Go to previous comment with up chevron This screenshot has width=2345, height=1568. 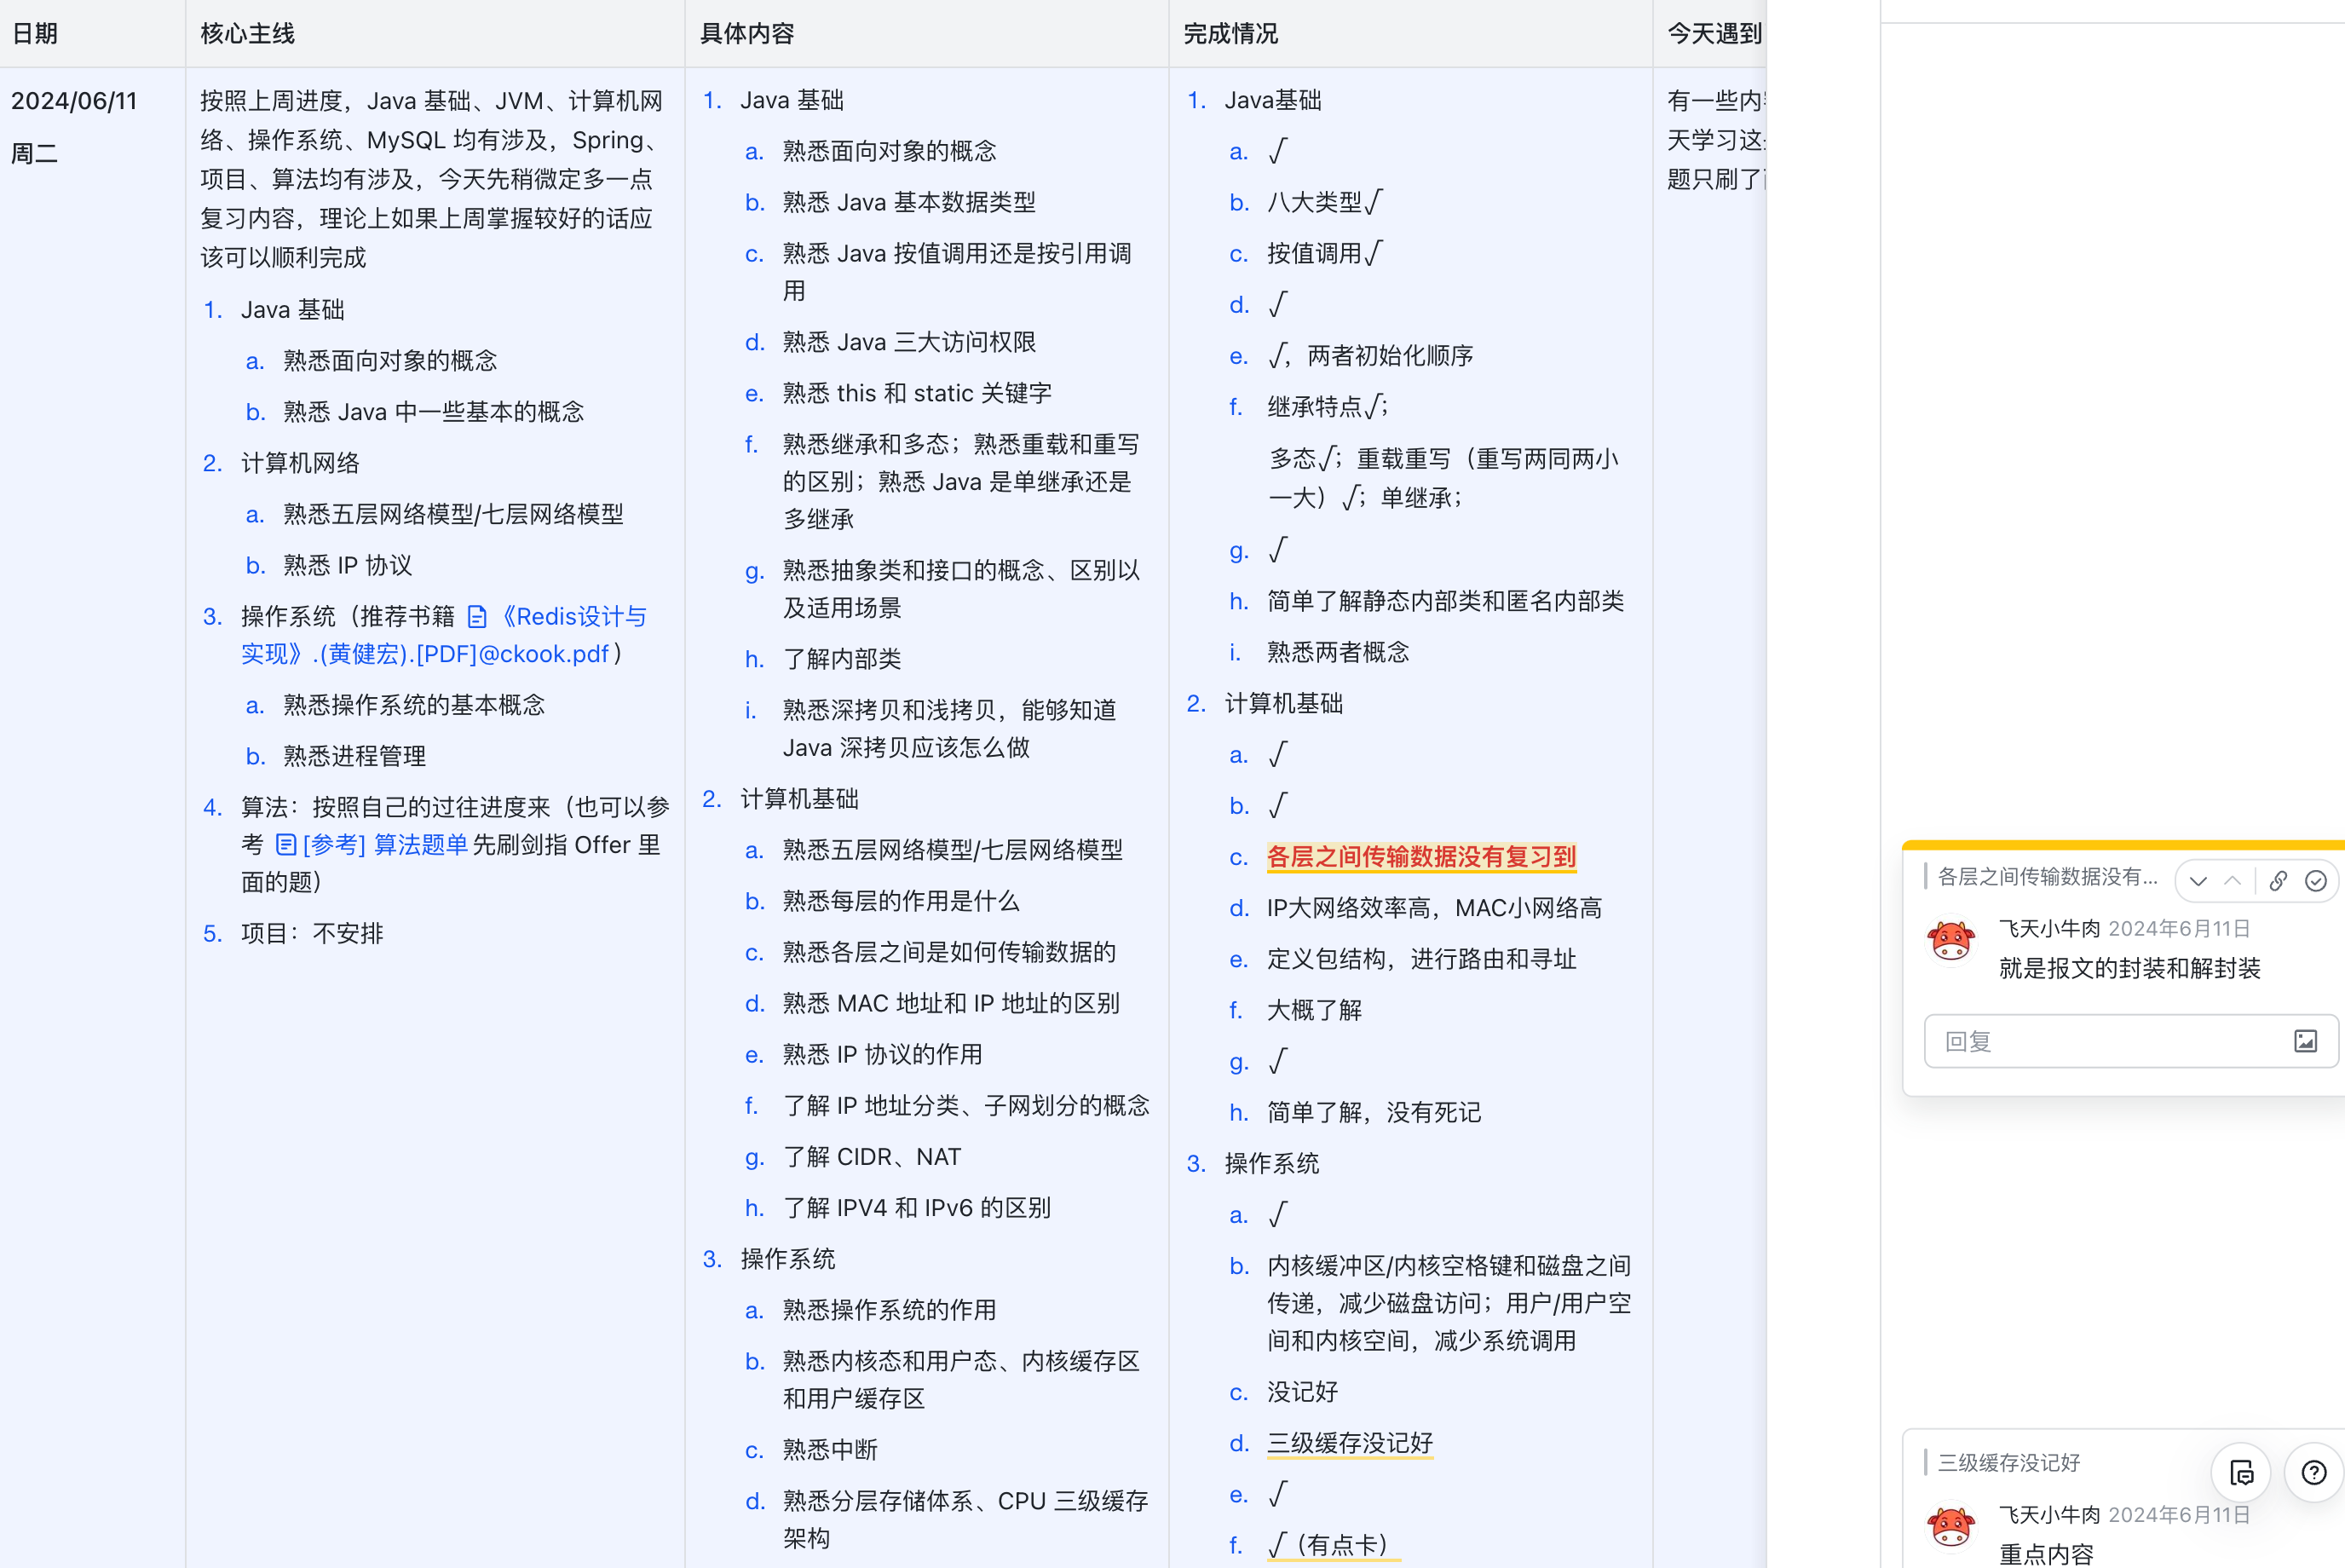click(x=2232, y=881)
